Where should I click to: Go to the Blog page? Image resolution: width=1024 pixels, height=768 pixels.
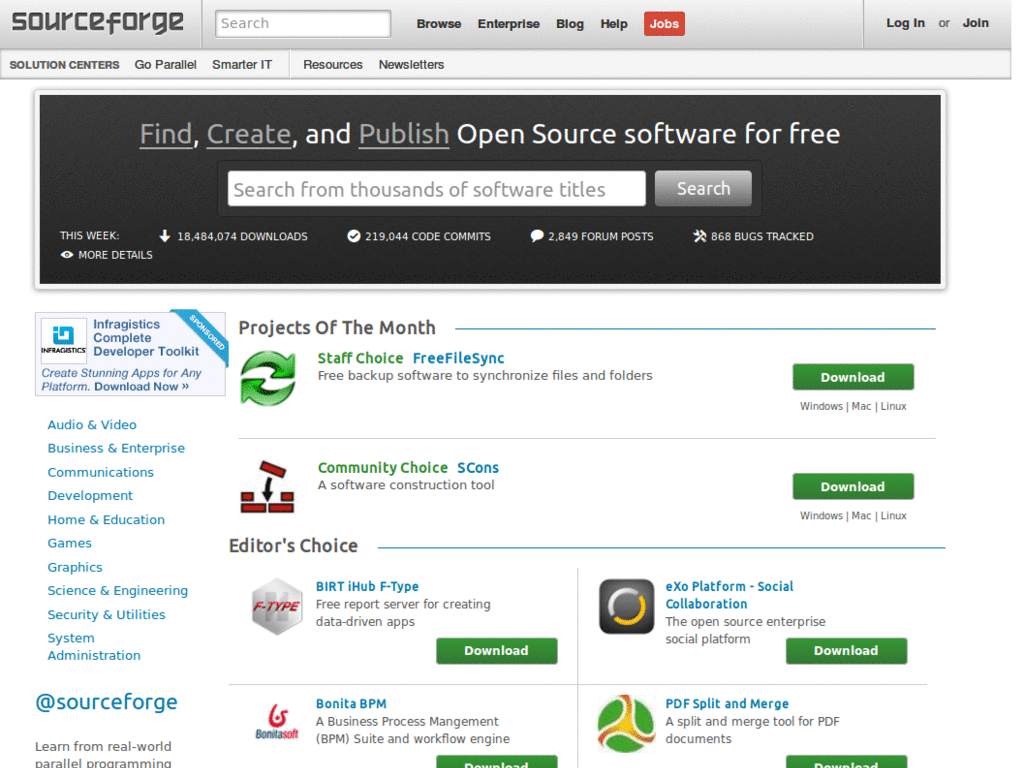pyautogui.click(x=570, y=24)
